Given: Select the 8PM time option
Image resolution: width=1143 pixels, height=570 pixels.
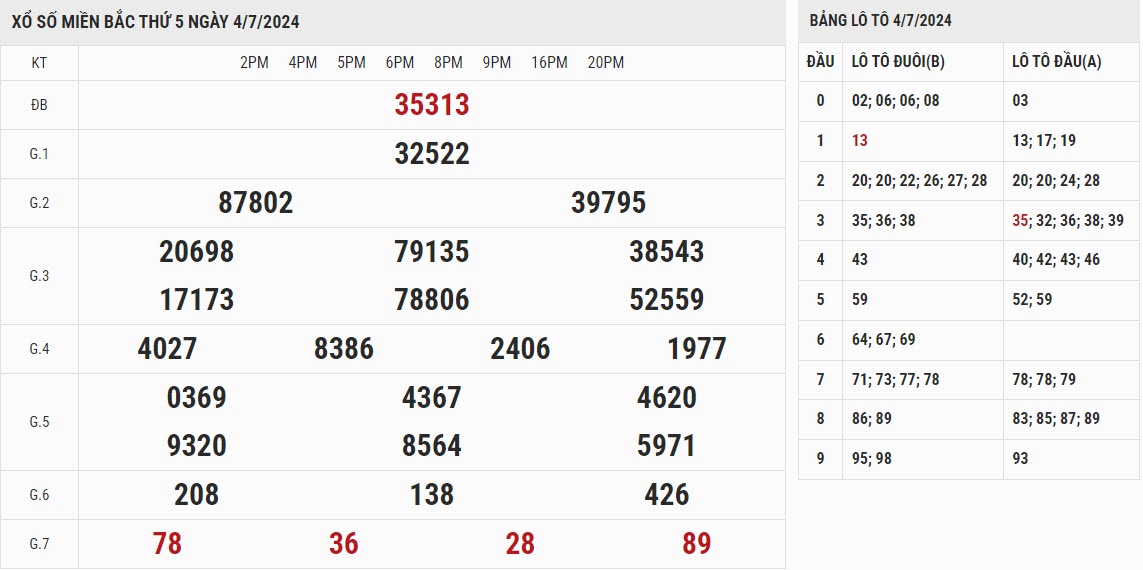Looking at the screenshot, I should [448, 63].
